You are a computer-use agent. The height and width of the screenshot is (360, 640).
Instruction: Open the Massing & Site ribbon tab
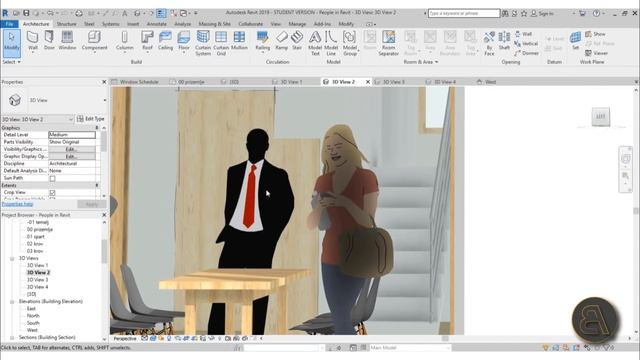(x=214, y=24)
